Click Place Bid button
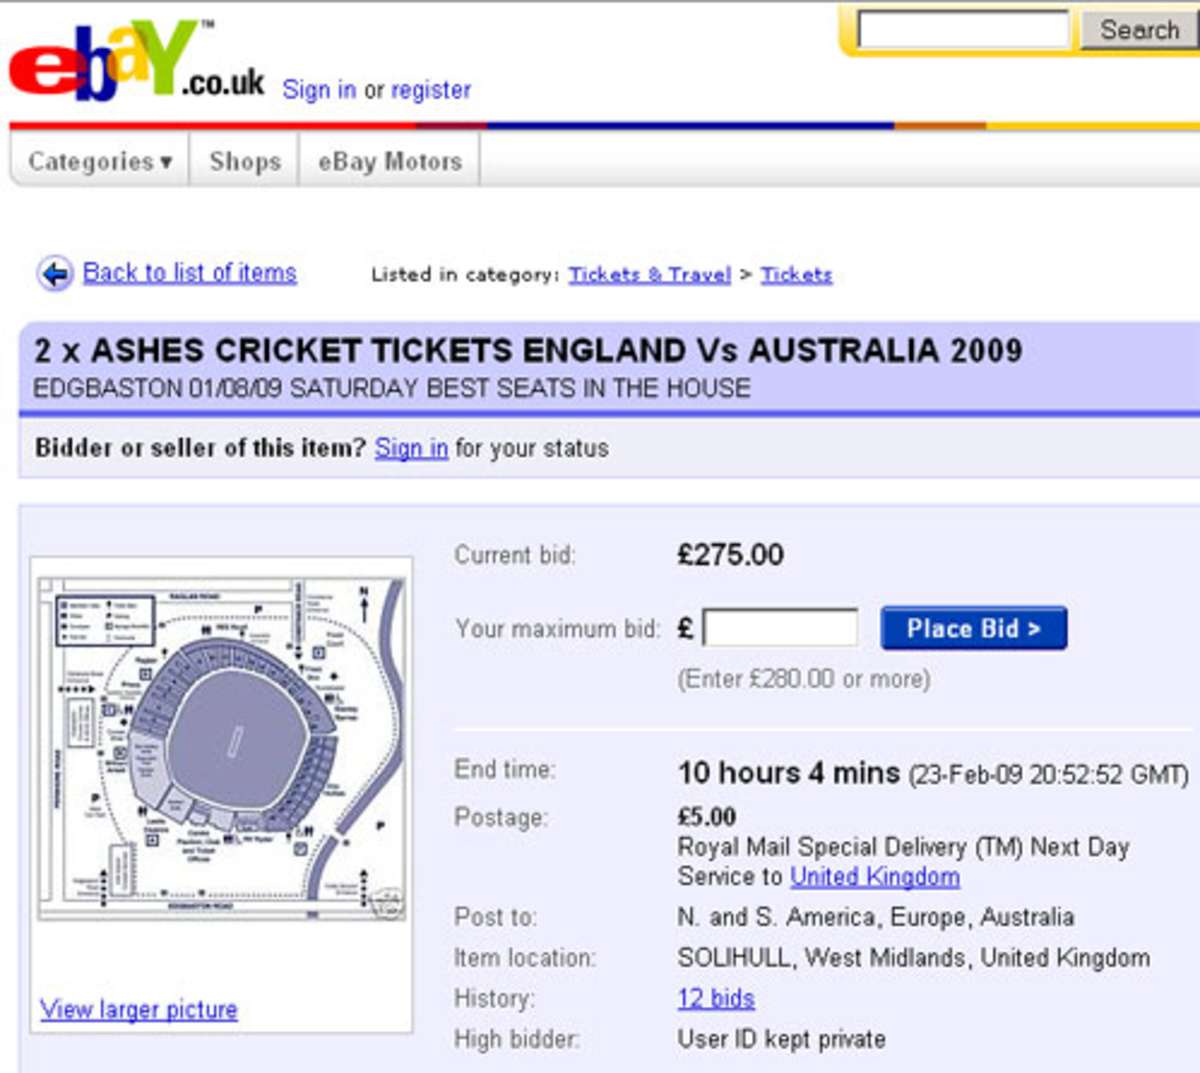The height and width of the screenshot is (1073, 1200). [x=972, y=628]
